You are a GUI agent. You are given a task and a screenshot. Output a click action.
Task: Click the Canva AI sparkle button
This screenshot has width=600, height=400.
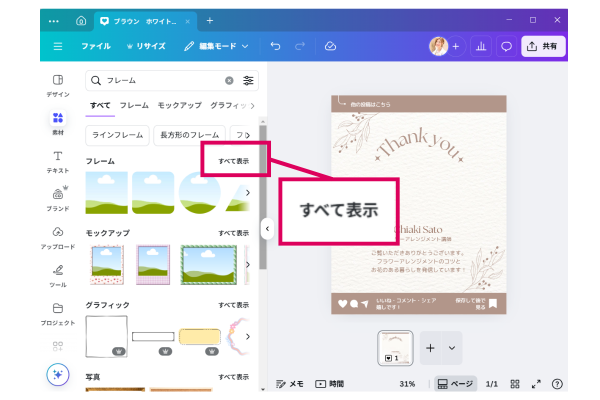58,374
